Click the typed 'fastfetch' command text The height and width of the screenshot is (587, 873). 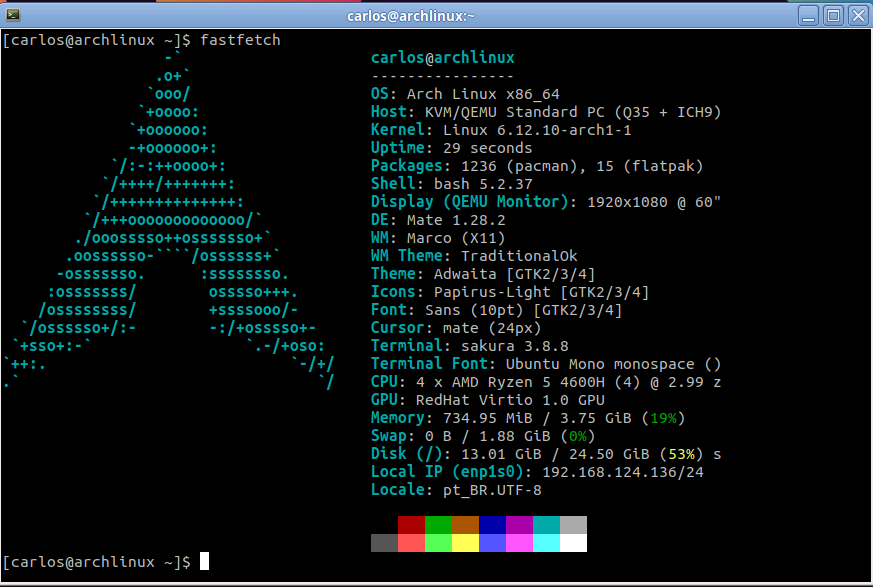241,40
